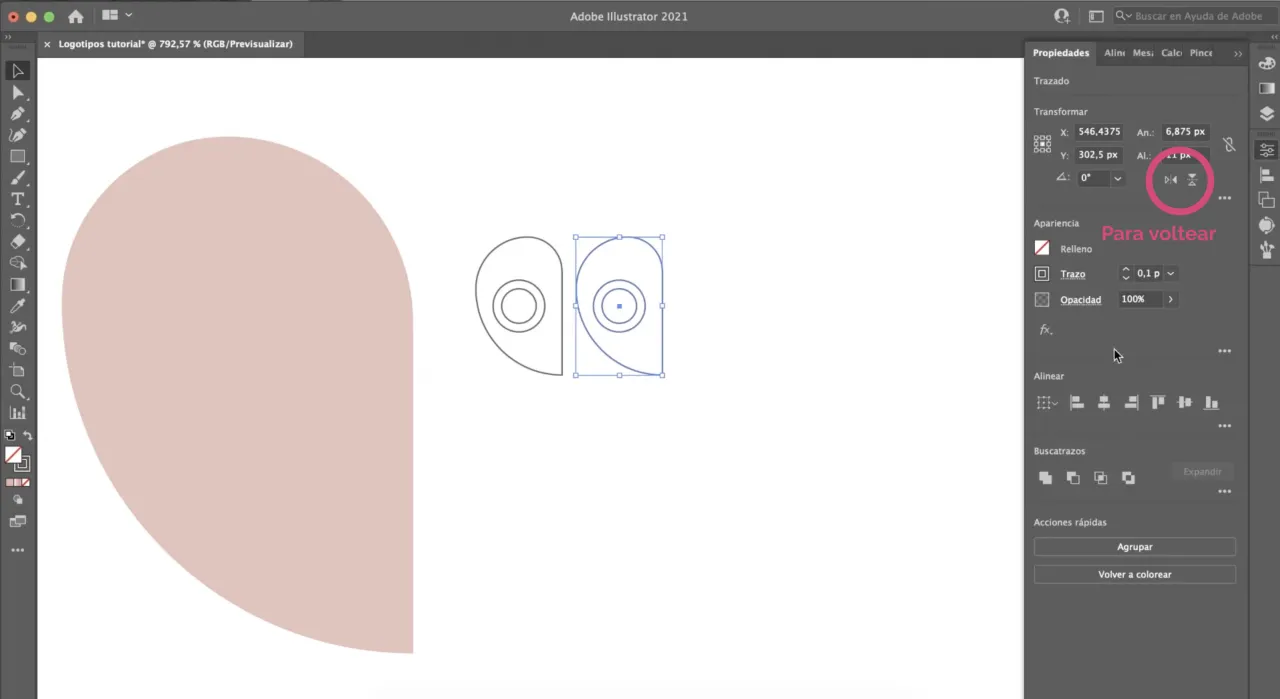Flip the selected shape horizontally

coord(1171,179)
